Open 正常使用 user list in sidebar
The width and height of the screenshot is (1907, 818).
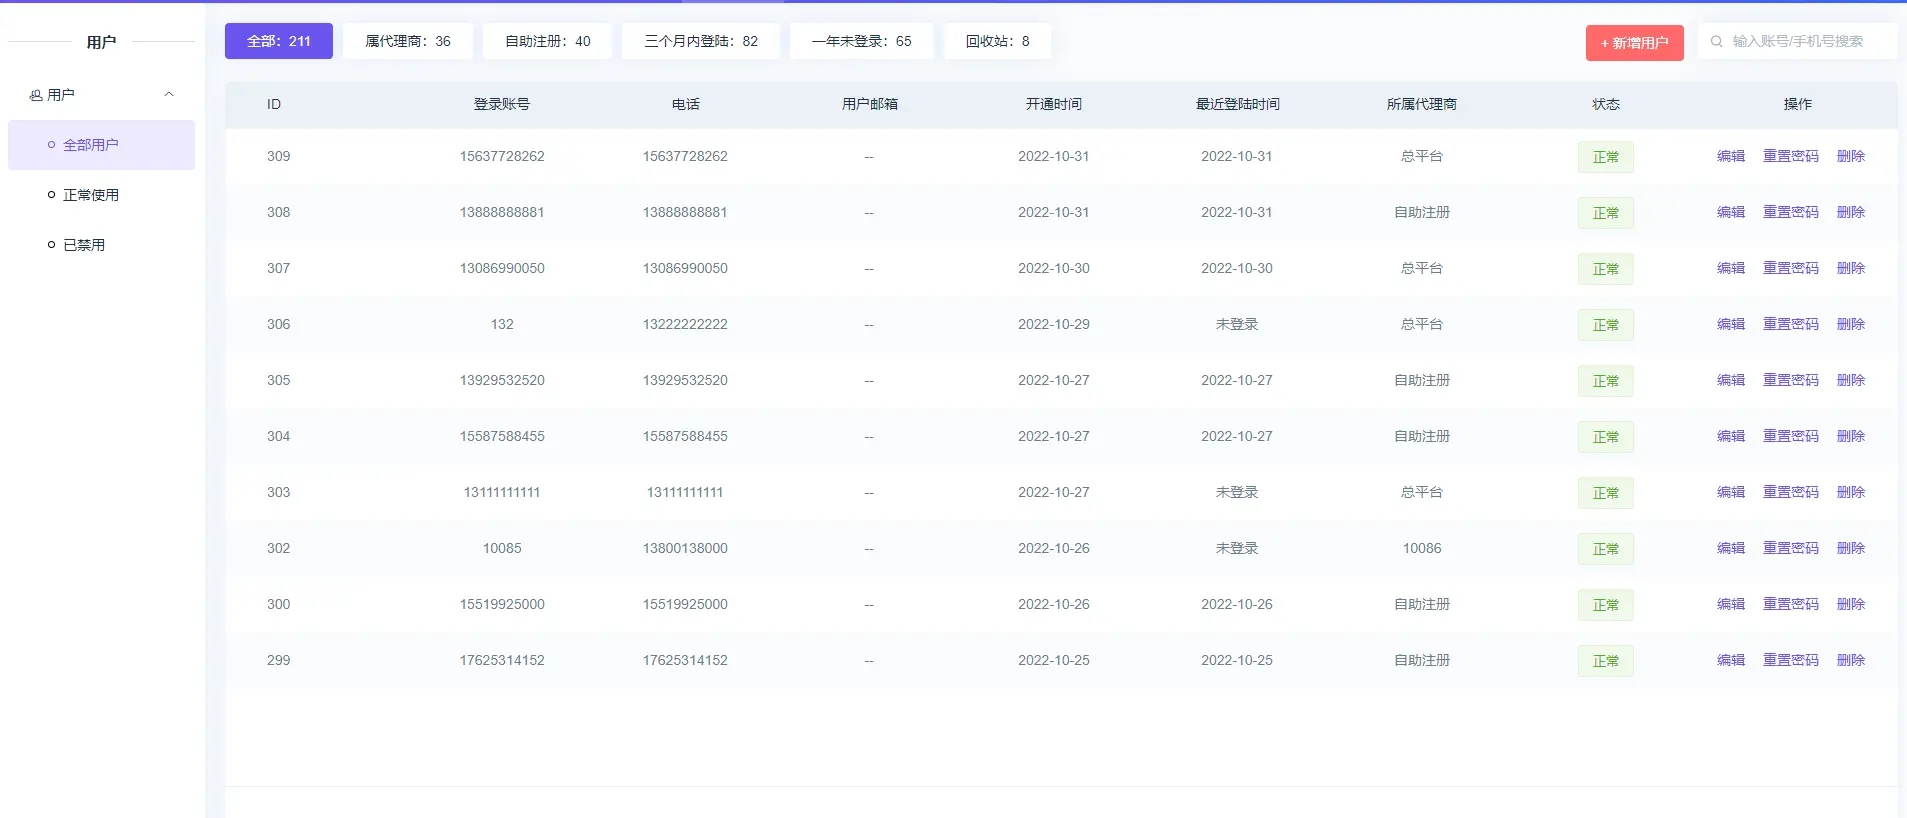[90, 195]
